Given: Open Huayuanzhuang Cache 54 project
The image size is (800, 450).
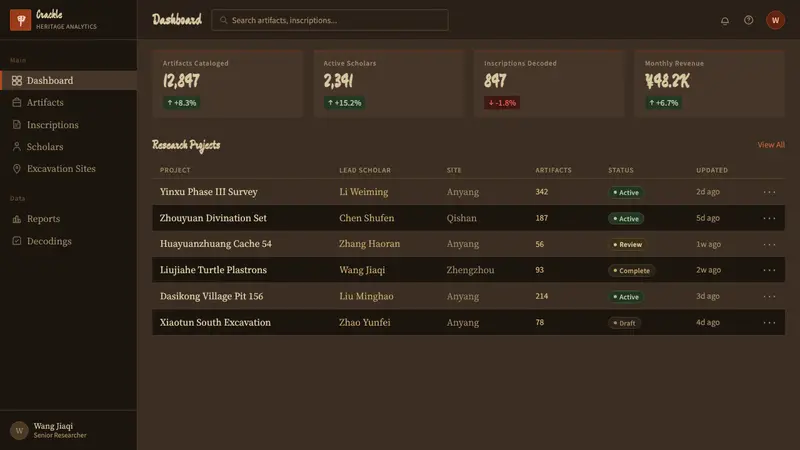Looking at the screenshot, I should [215, 244].
